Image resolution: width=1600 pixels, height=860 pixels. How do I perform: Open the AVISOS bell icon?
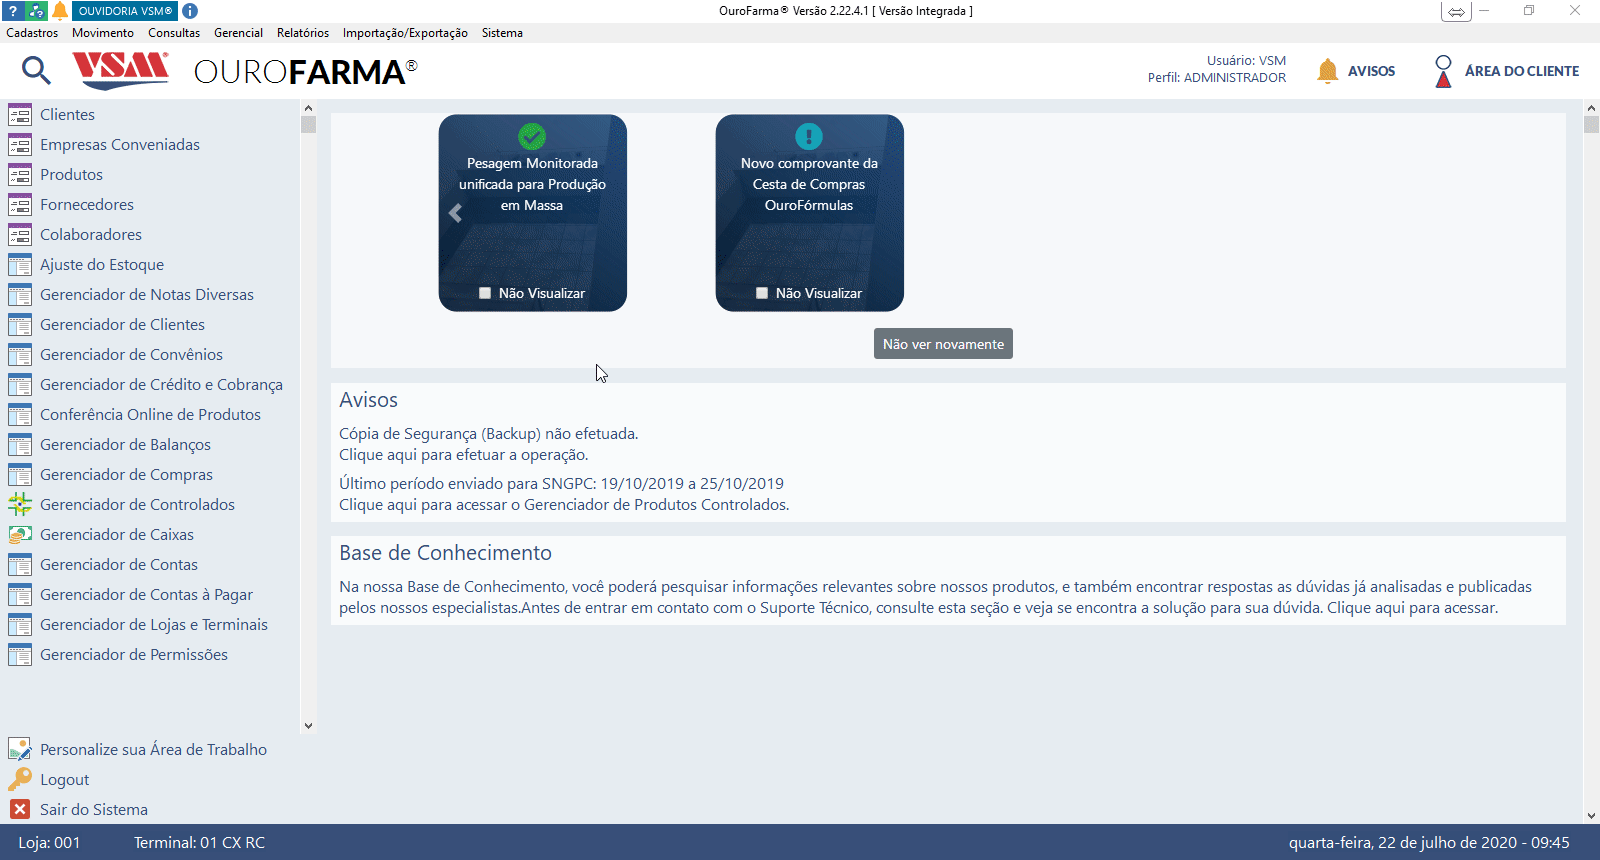tap(1327, 70)
